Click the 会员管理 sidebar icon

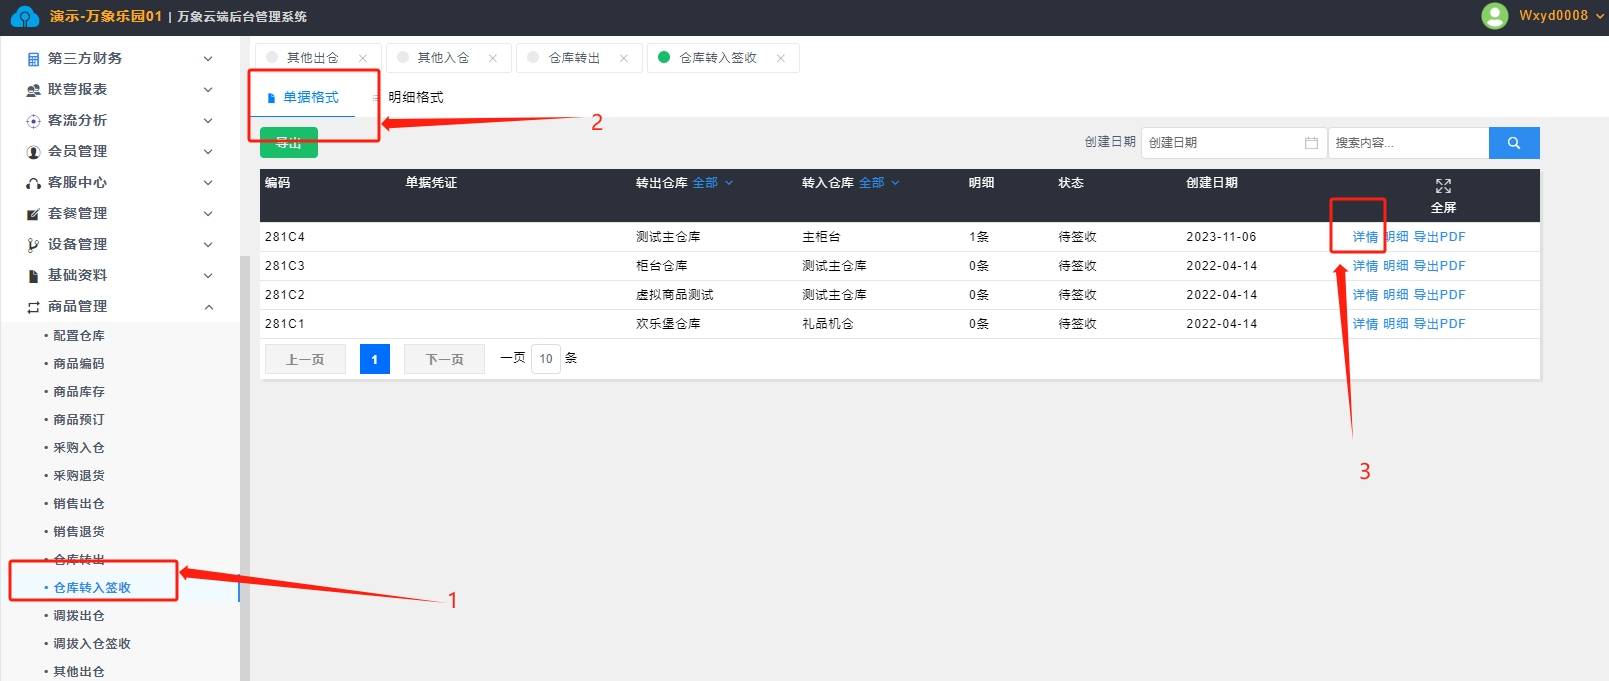click(33, 152)
